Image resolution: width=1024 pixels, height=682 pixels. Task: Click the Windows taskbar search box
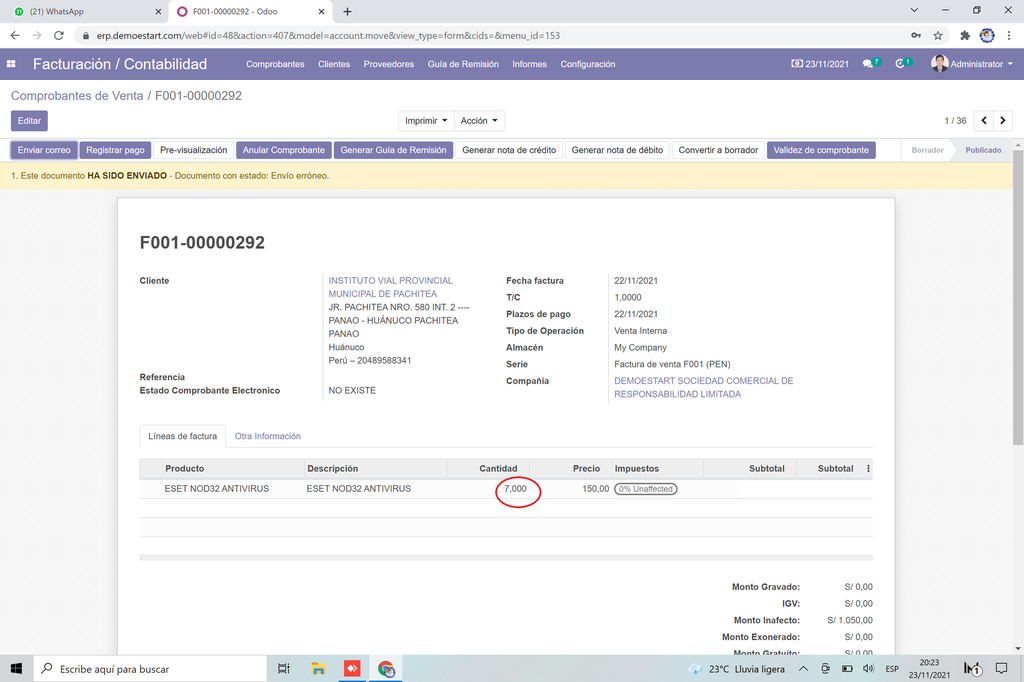pyautogui.click(x=151, y=668)
